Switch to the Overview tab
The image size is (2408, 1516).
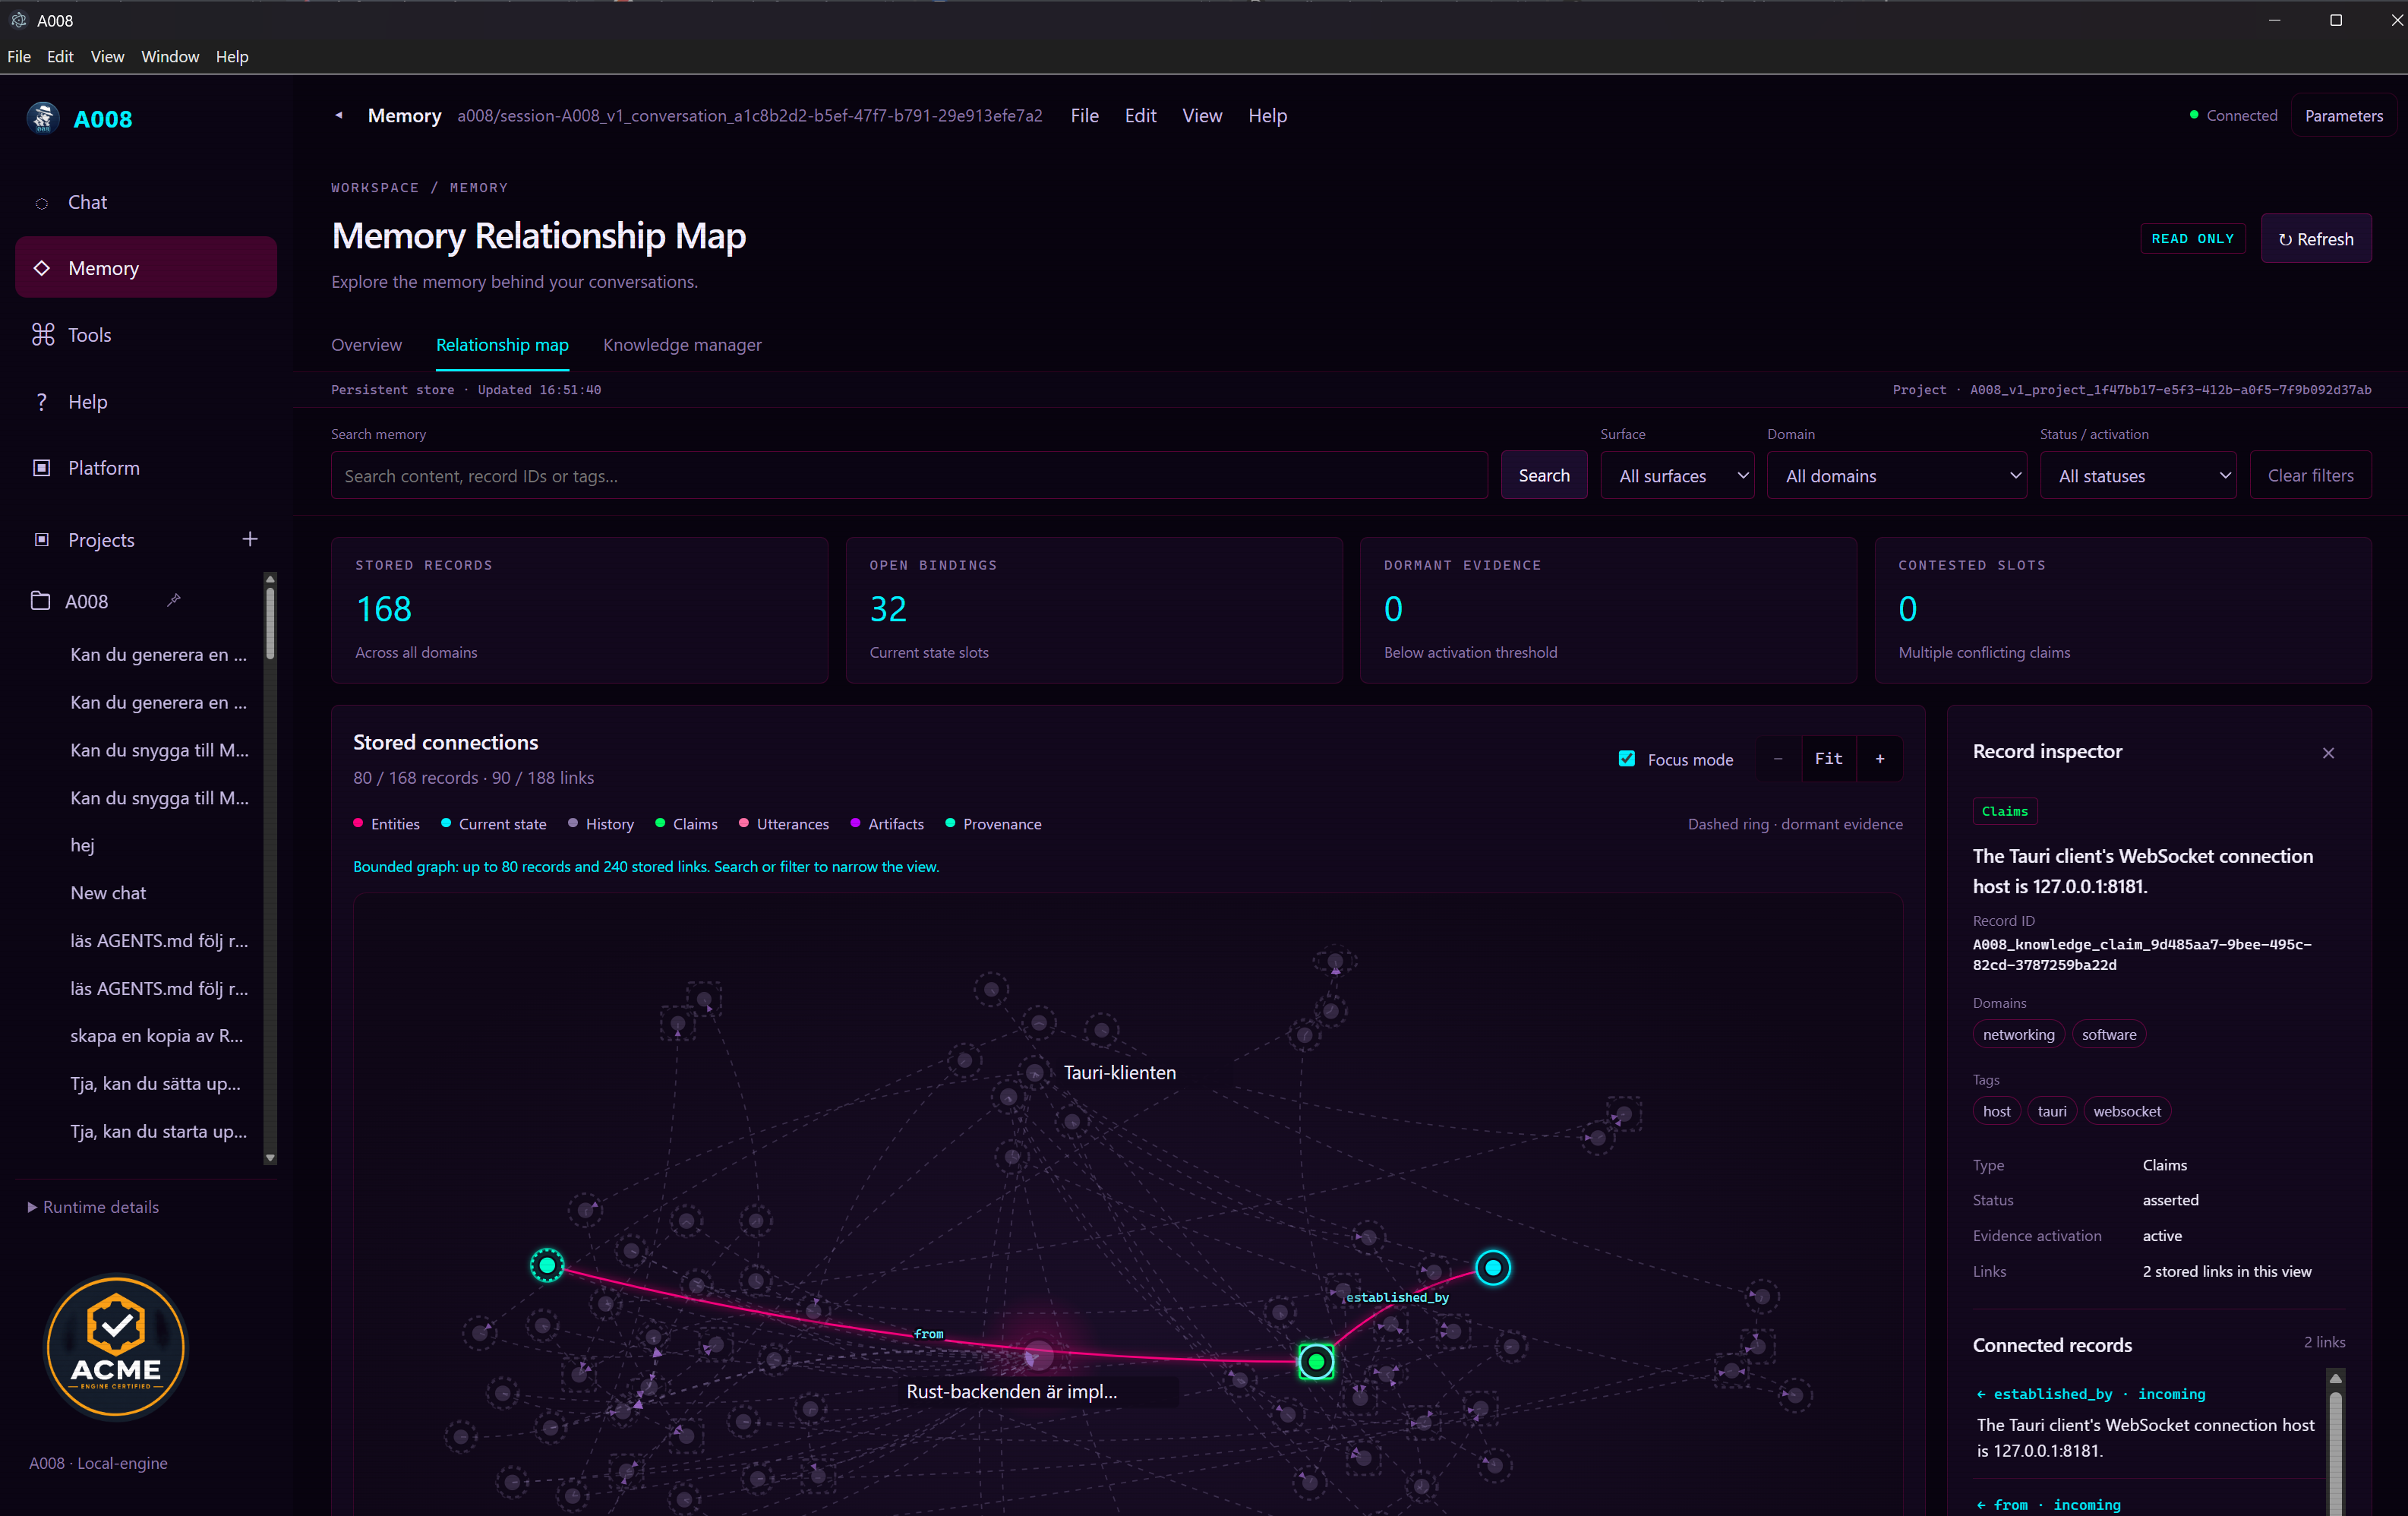366,345
